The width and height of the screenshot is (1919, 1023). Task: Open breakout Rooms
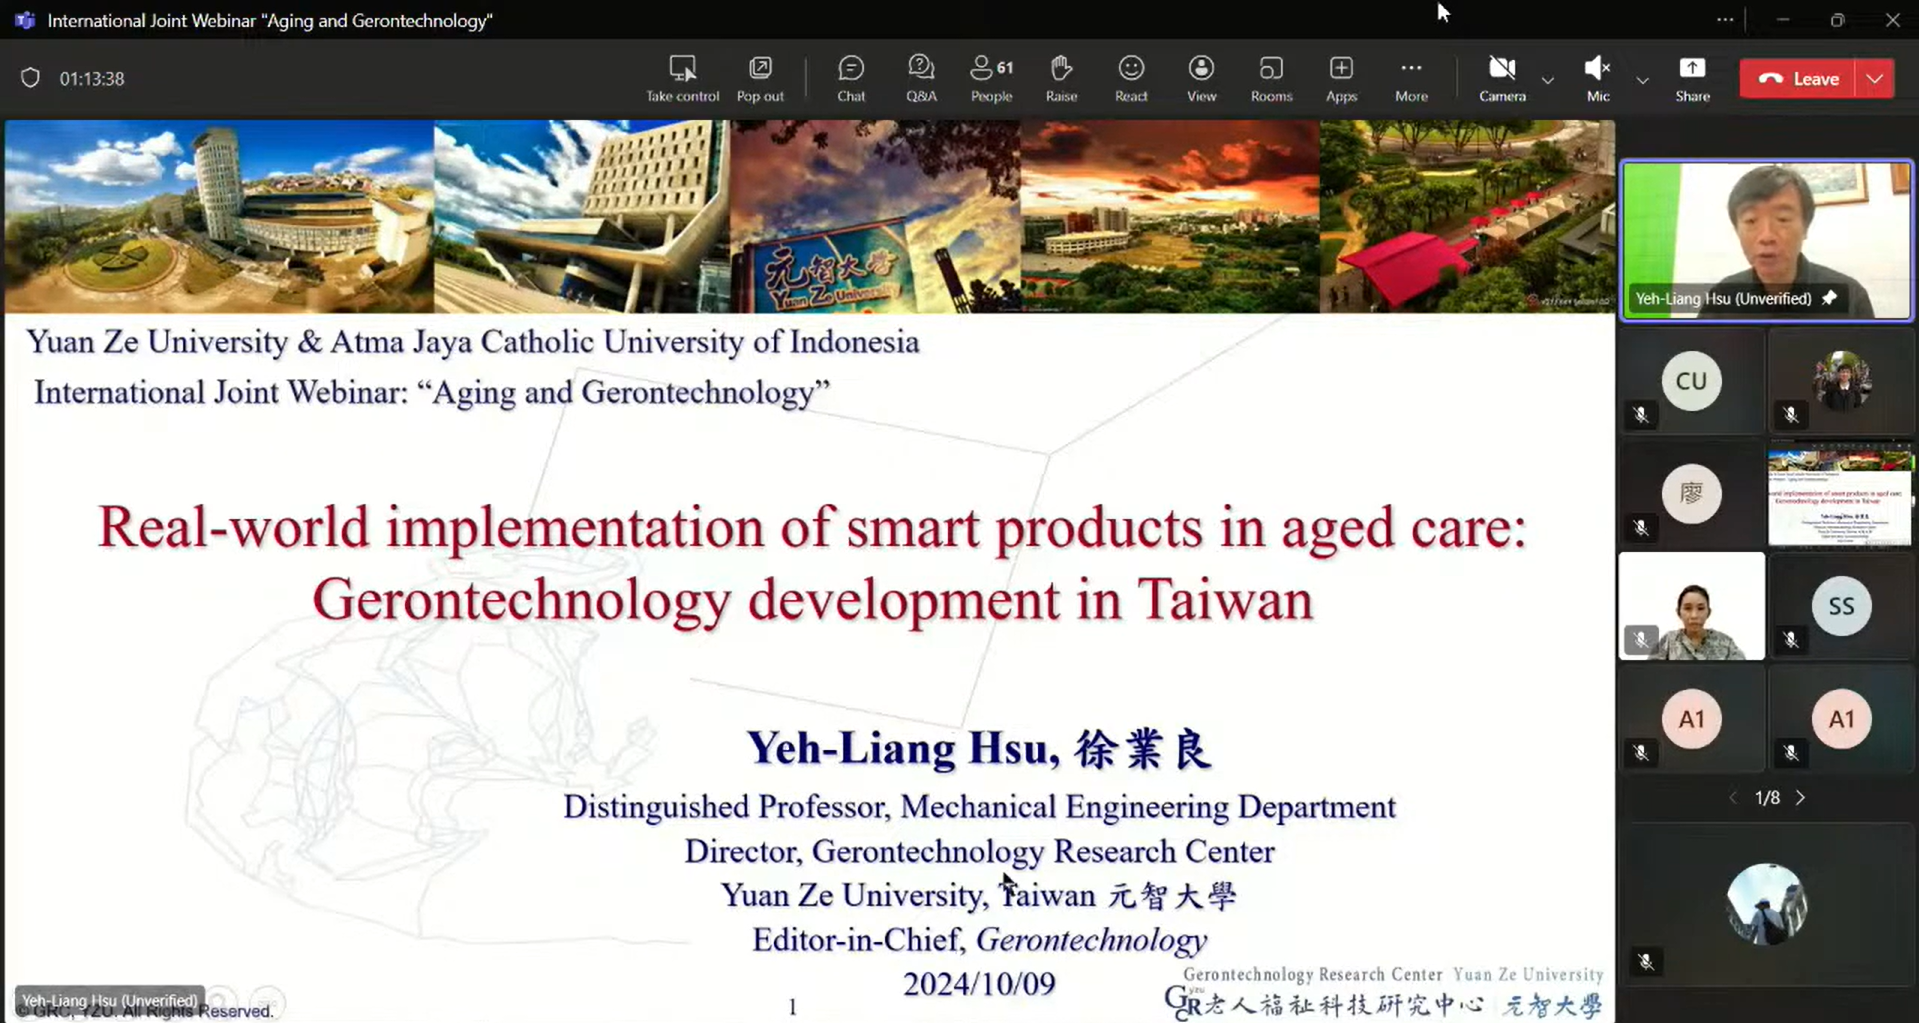tap(1271, 78)
